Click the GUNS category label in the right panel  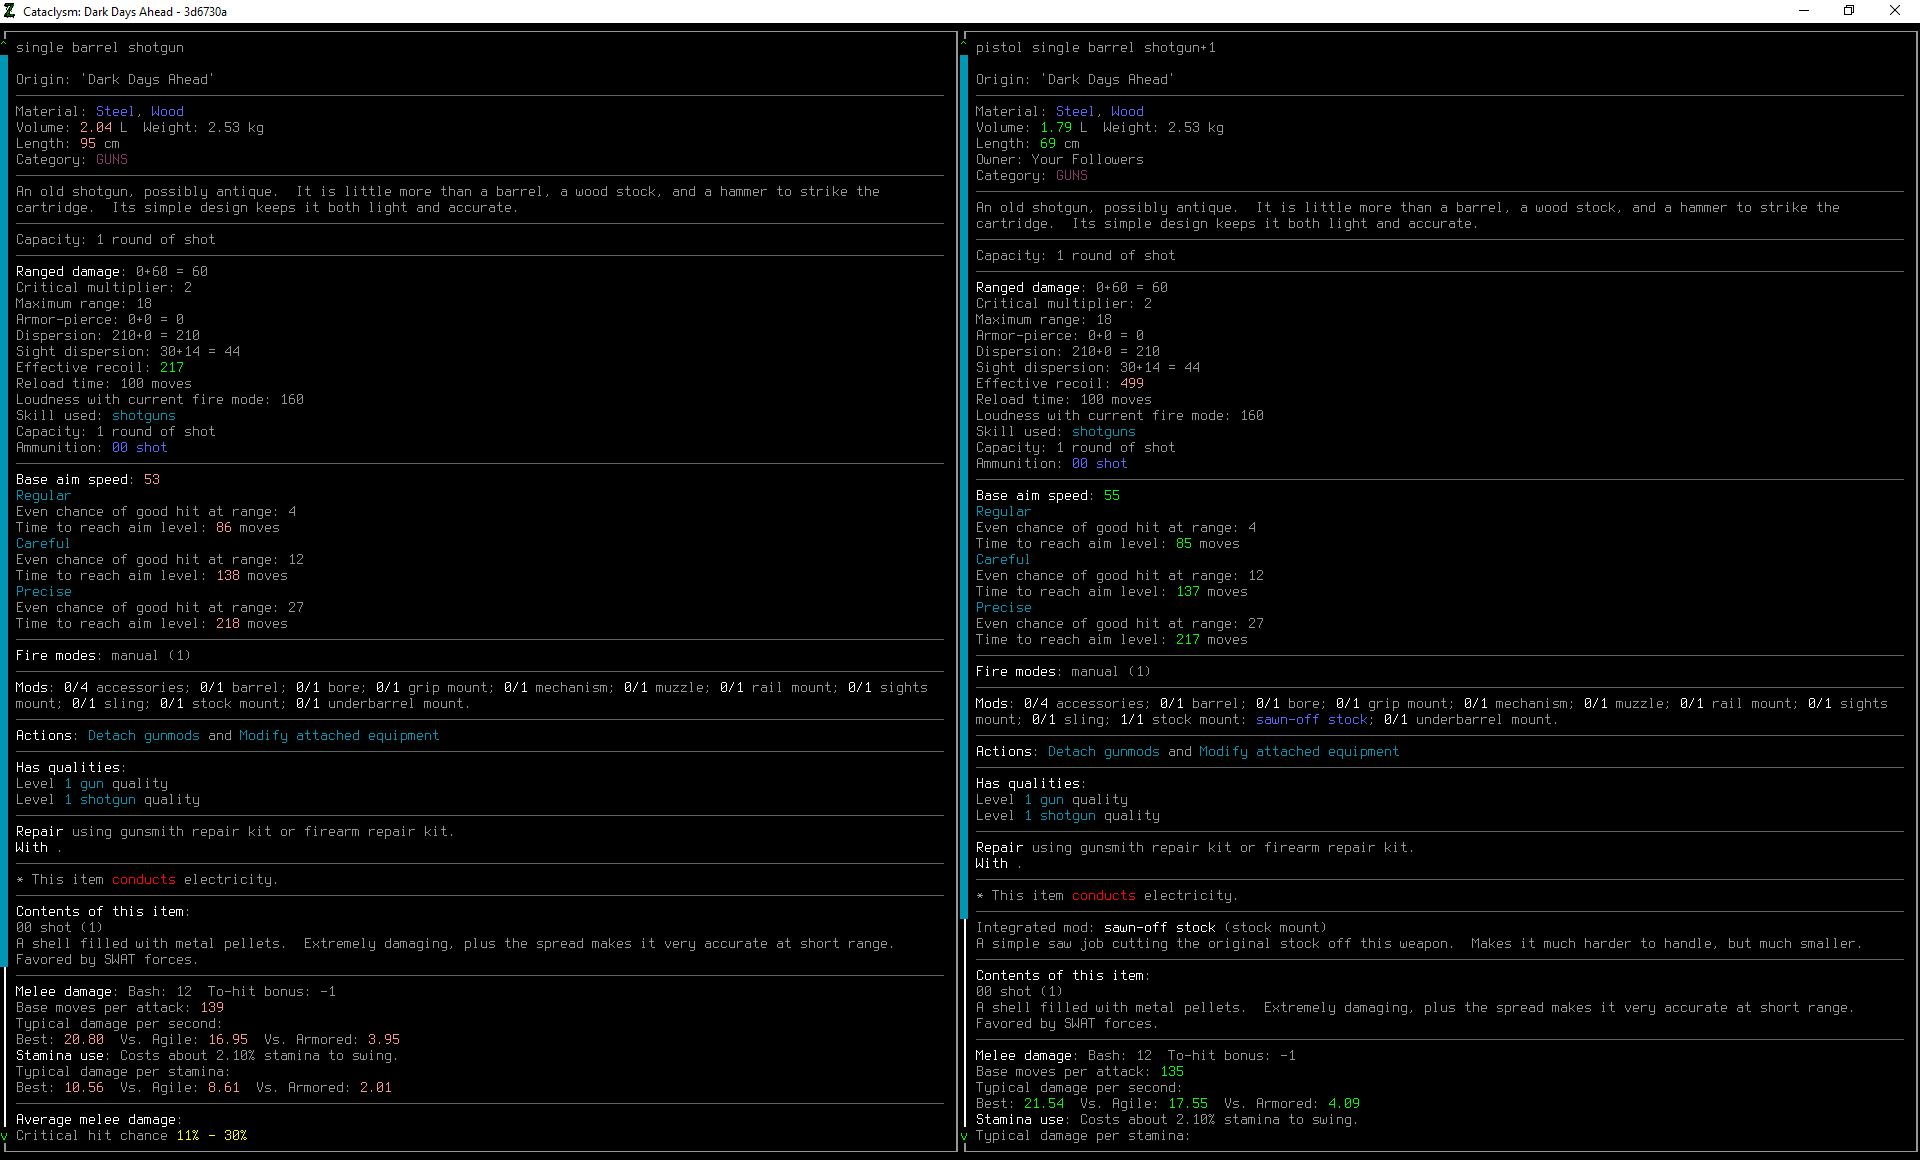1071,175
